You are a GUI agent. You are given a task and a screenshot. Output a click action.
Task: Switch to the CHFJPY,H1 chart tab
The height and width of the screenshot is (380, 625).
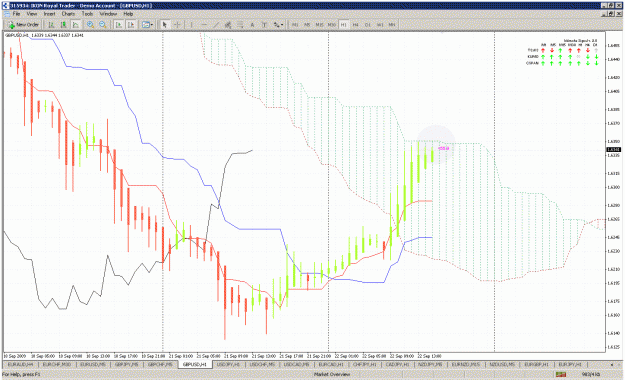point(365,364)
